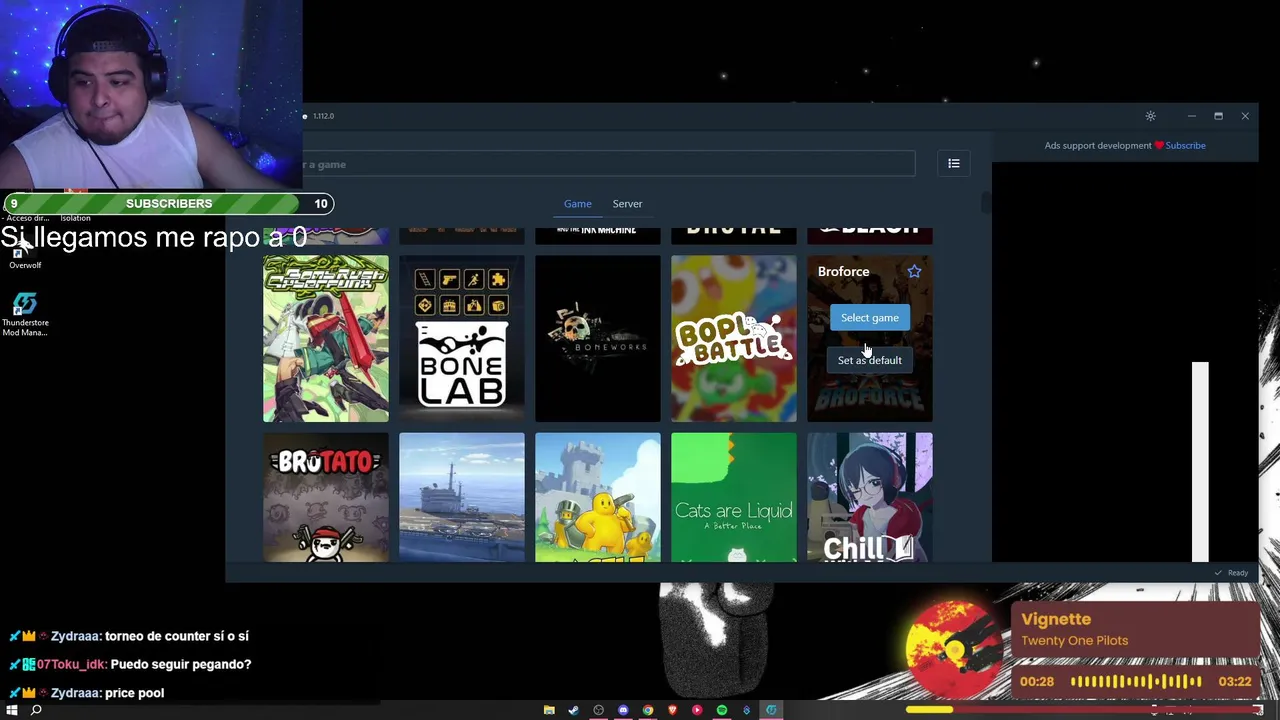Open Spotify from the taskbar
Viewport: 1280px width, 720px height.
pyautogui.click(x=722, y=710)
